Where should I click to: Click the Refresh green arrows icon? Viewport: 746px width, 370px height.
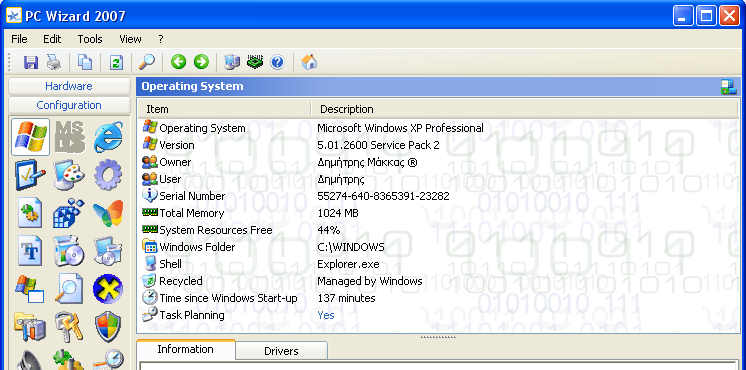click(x=116, y=62)
